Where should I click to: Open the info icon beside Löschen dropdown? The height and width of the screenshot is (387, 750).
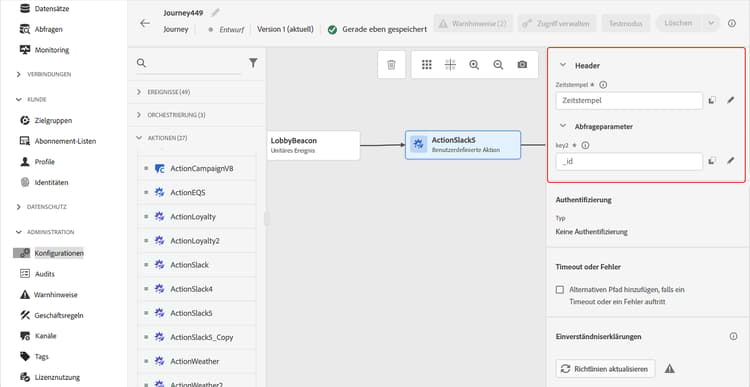732,23
